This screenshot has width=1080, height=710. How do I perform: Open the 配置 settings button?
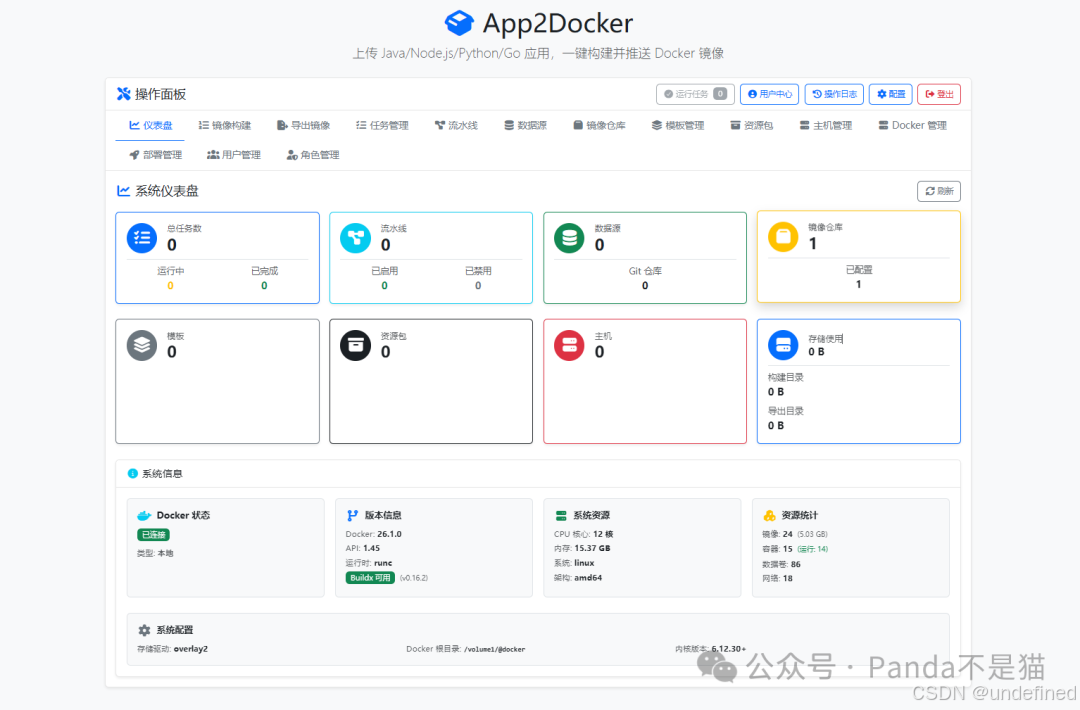(x=891, y=94)
